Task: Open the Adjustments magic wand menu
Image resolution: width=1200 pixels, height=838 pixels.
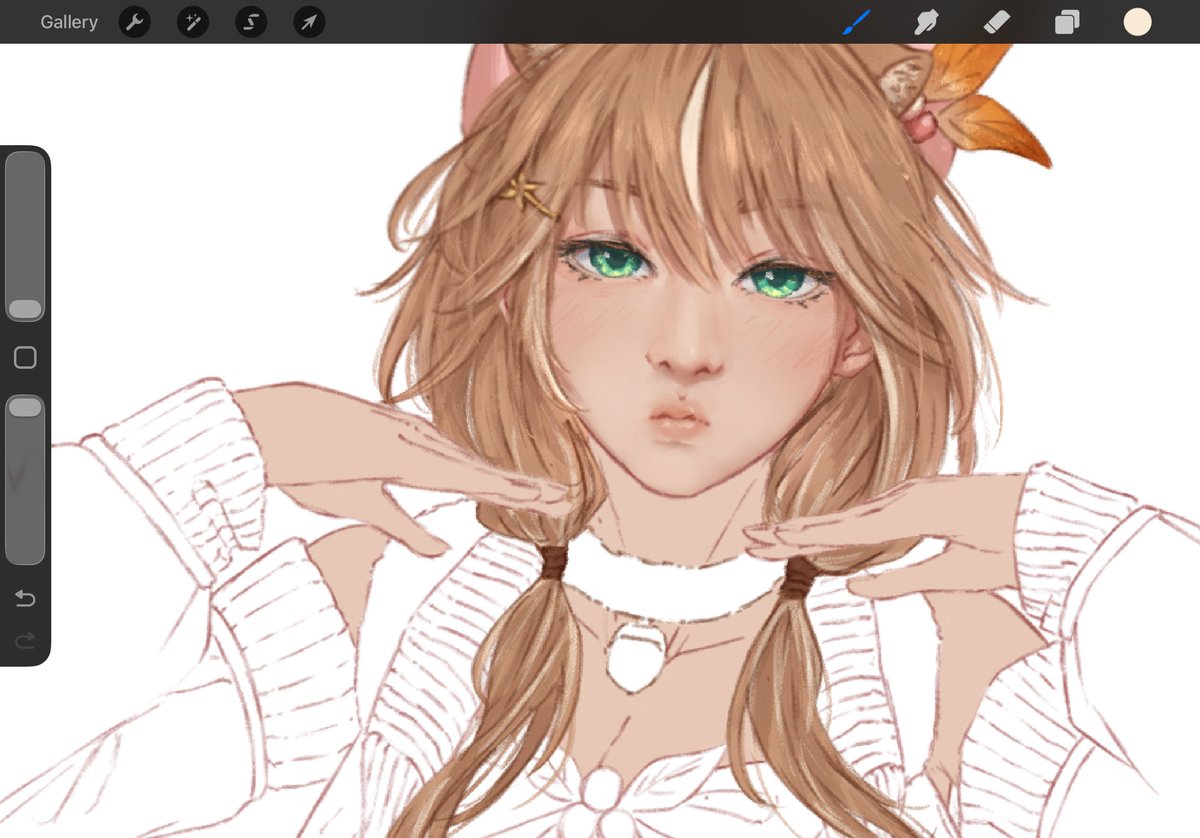Action: (x=193, y=22)
